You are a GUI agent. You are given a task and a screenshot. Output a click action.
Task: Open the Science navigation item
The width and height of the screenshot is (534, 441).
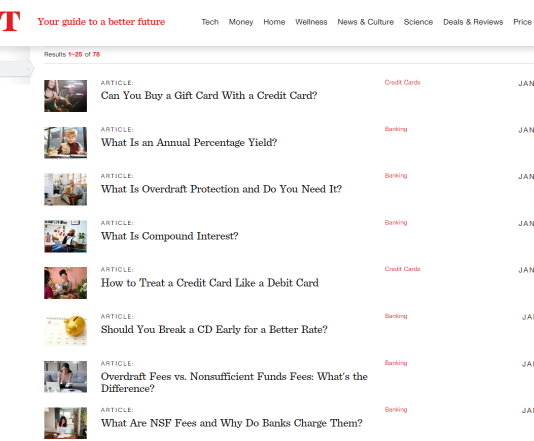click(418, 22)
